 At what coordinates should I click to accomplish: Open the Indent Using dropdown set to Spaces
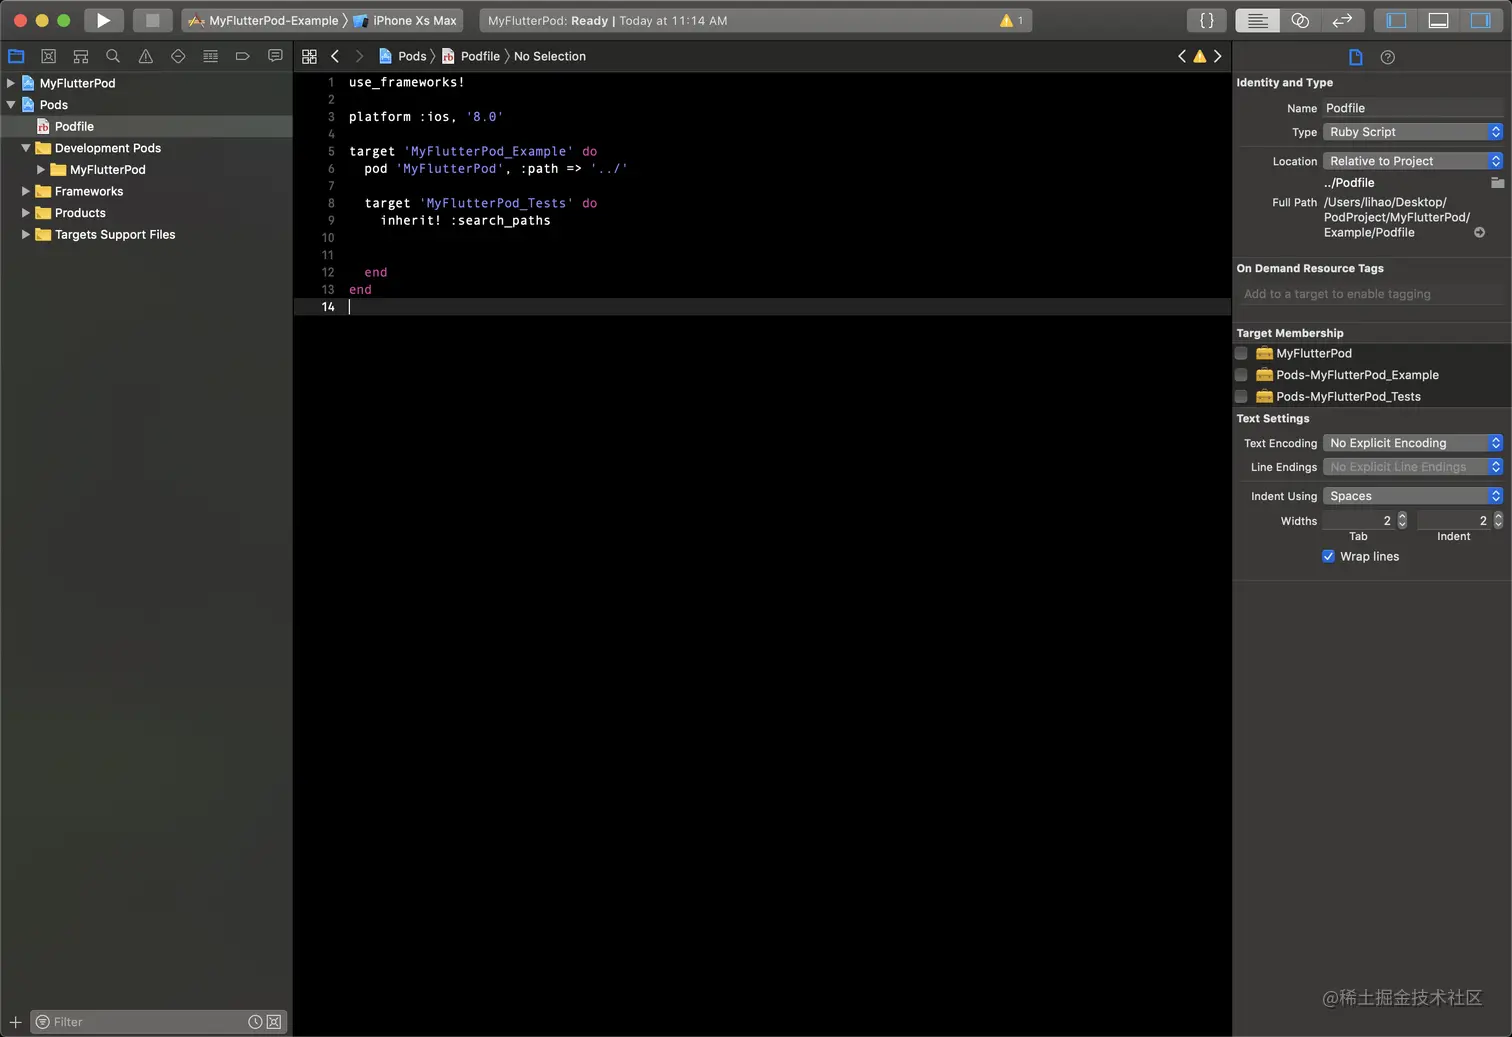pos(1412,496)
